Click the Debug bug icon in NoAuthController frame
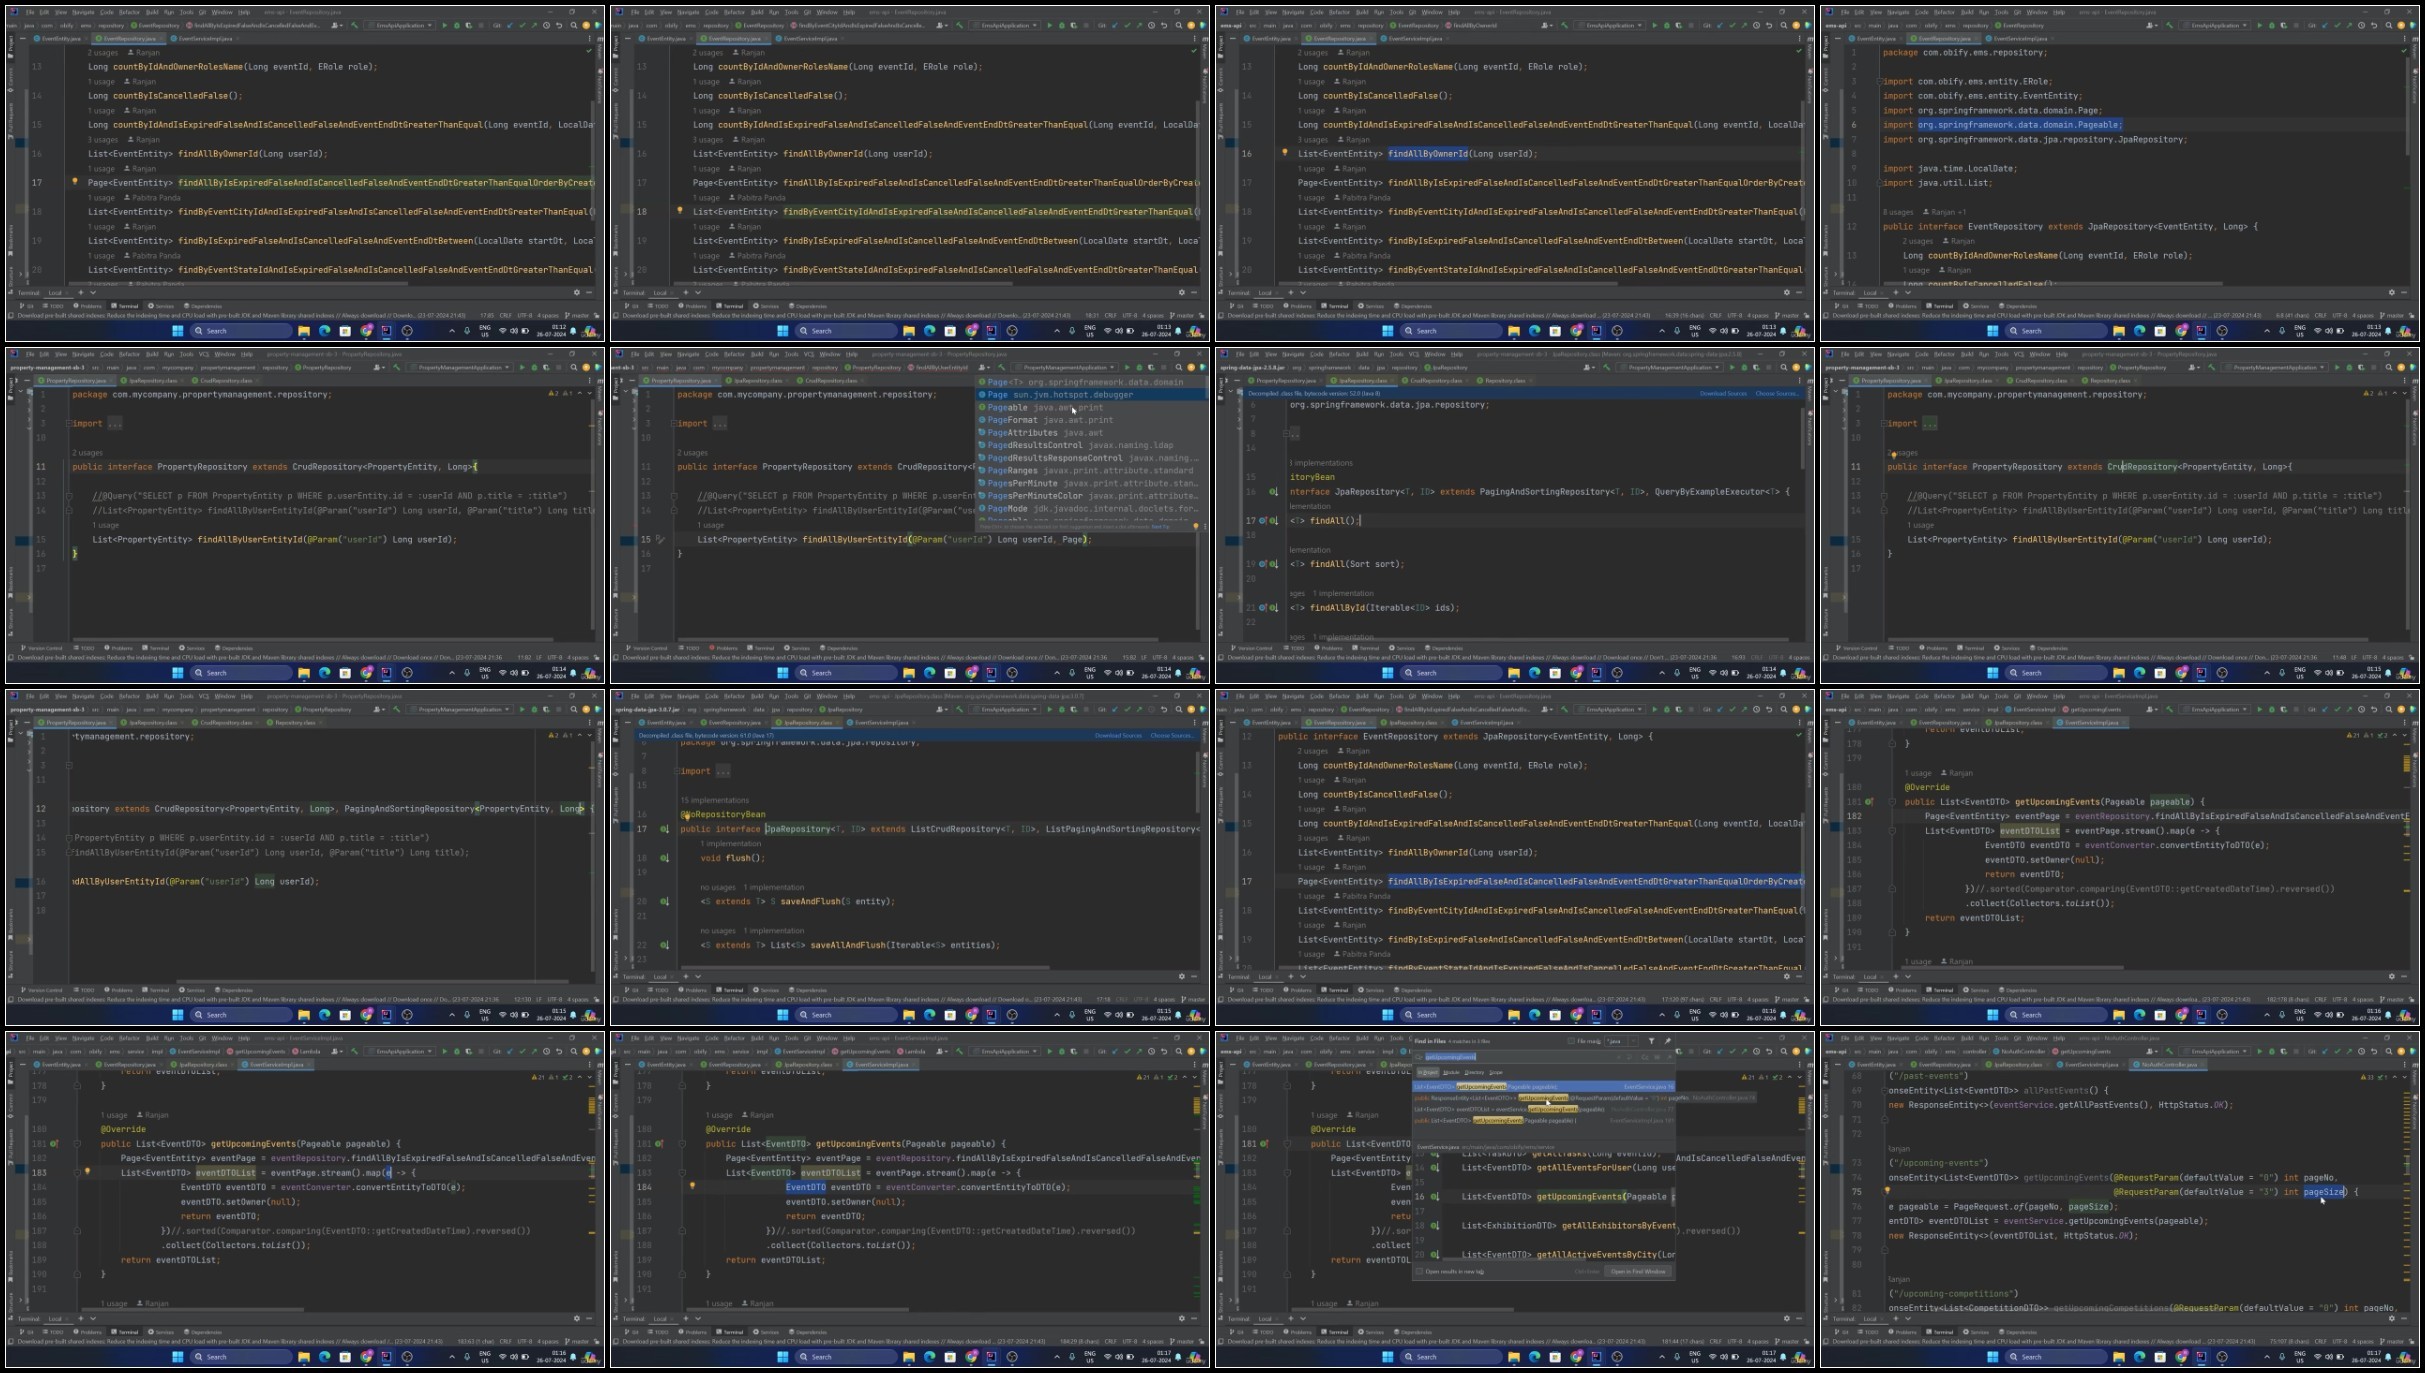Viewport: 2425px width, 1373px height. pyautogui.click(x=2272, y=1051)
